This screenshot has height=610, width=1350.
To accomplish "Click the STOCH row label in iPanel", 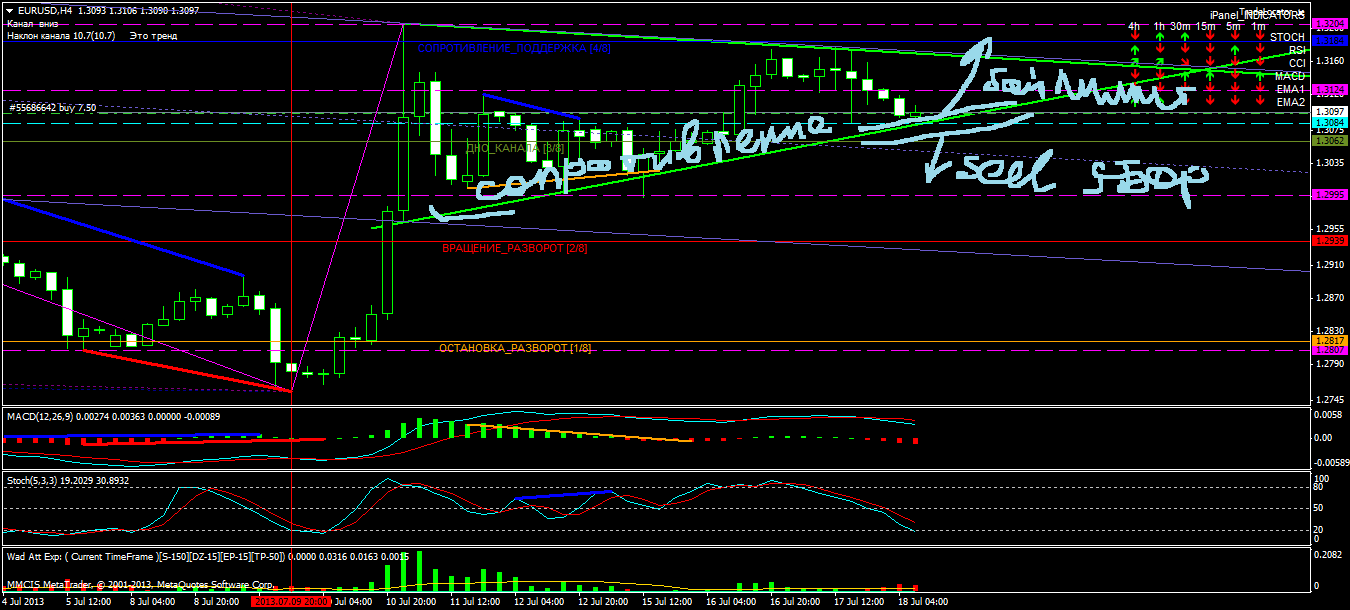I will (x=1287, y=37).
